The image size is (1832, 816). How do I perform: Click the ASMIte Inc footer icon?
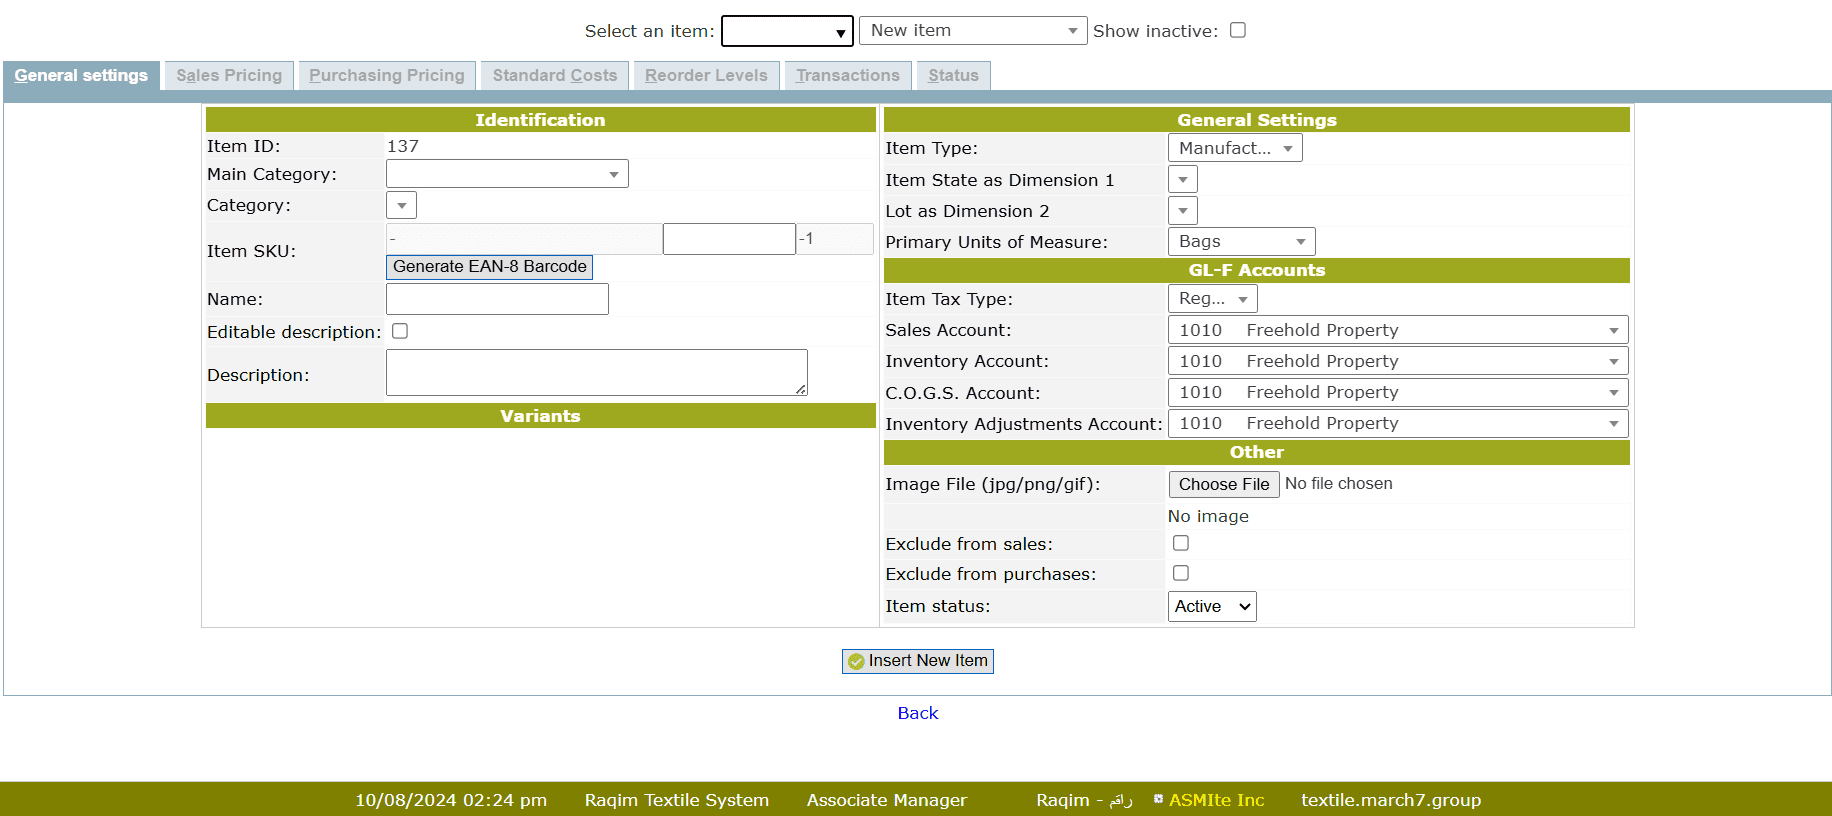tap(1158, 799)
